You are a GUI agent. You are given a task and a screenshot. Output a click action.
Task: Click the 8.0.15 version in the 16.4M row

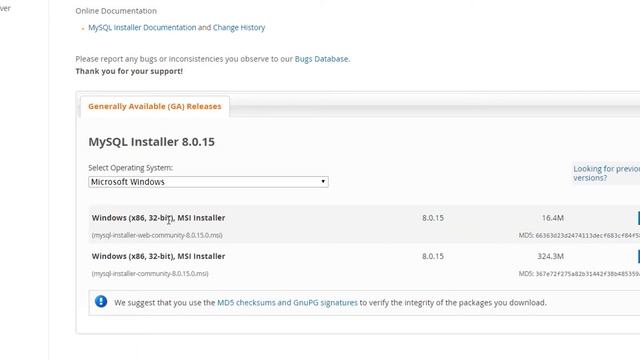click(x=433, y=218)
